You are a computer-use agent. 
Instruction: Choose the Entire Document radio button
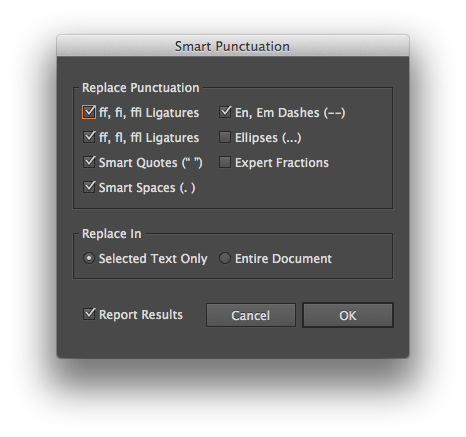point(225,258)
